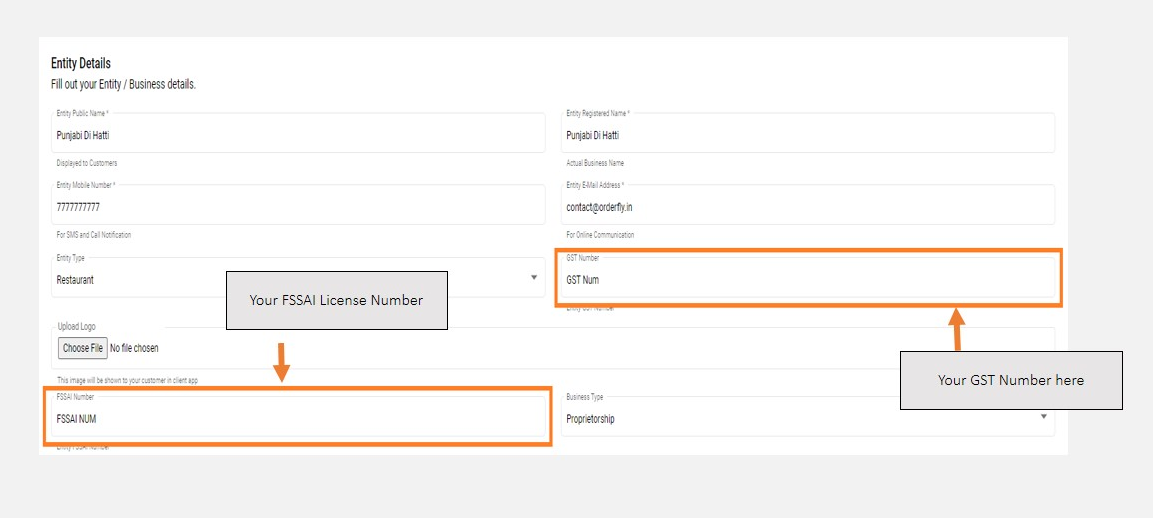
Task: Click the orange up arrow below GST field
Action: click(x=956, y=330)
